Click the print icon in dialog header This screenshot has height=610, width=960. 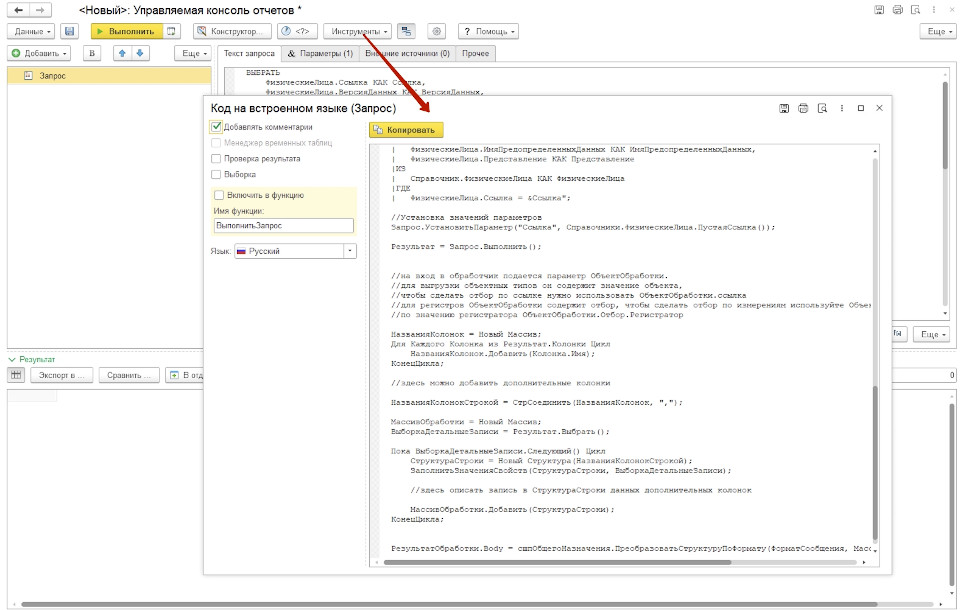coord(802,108)
